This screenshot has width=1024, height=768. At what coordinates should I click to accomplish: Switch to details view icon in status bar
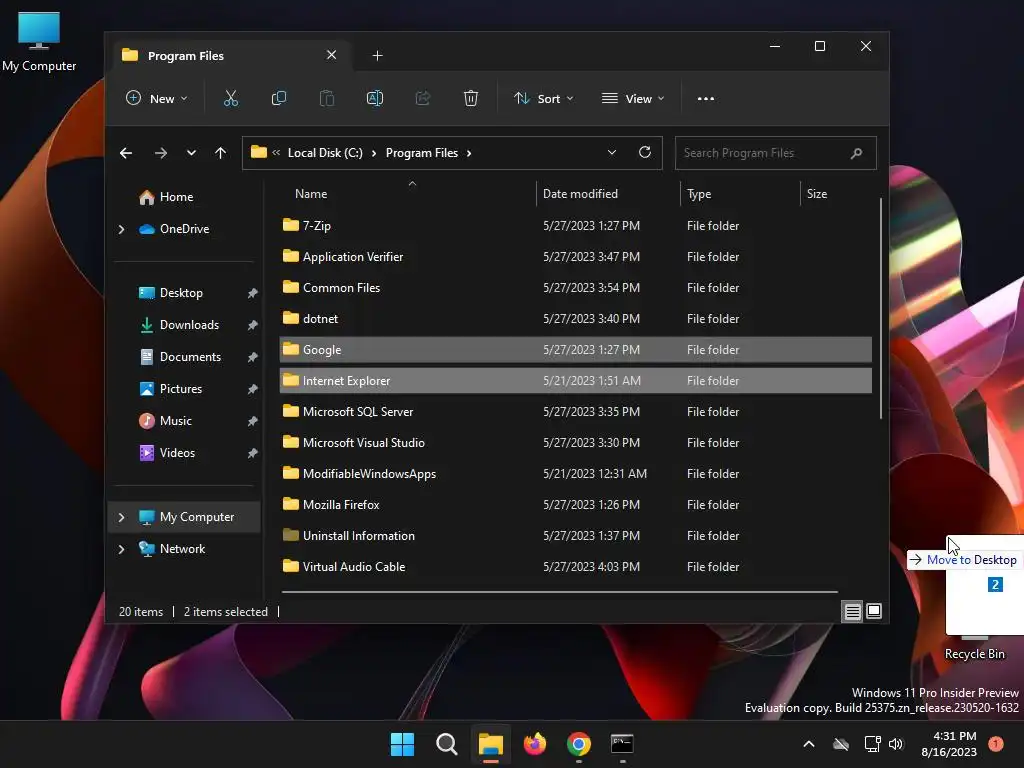pos(852,612)
